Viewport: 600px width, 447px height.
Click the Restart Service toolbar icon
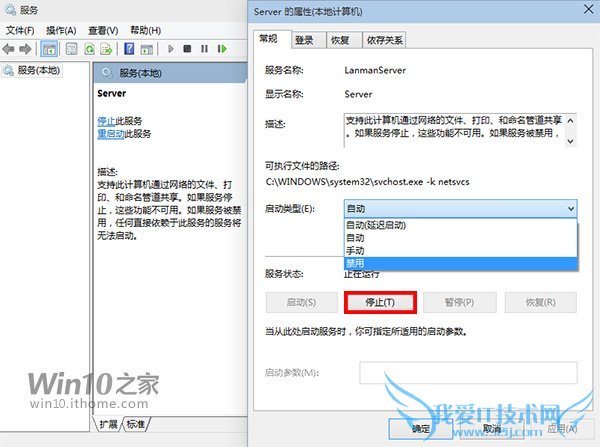coord(222,49)
